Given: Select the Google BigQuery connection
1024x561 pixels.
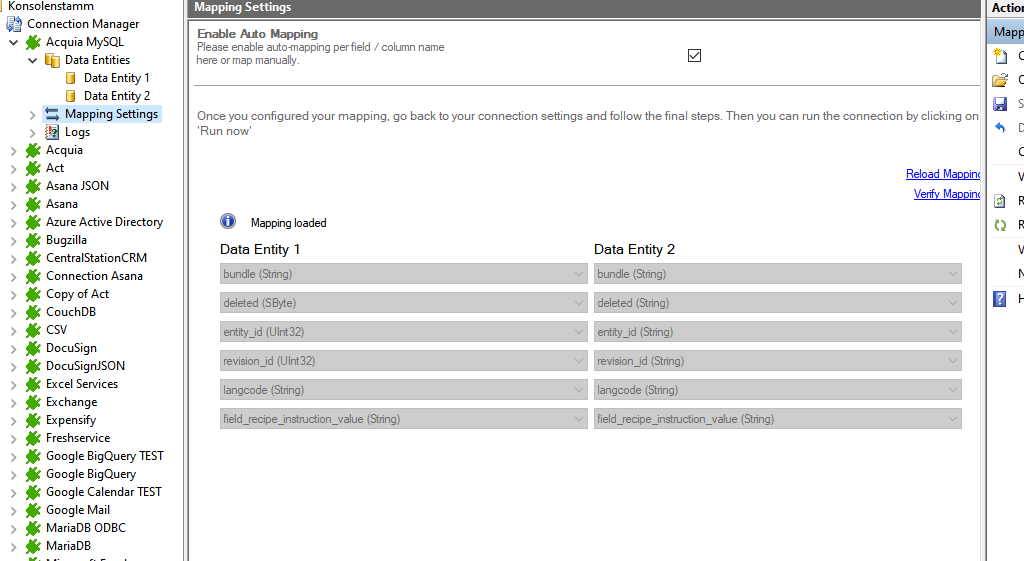Looking at the screenshot, I should coord(90,474).
